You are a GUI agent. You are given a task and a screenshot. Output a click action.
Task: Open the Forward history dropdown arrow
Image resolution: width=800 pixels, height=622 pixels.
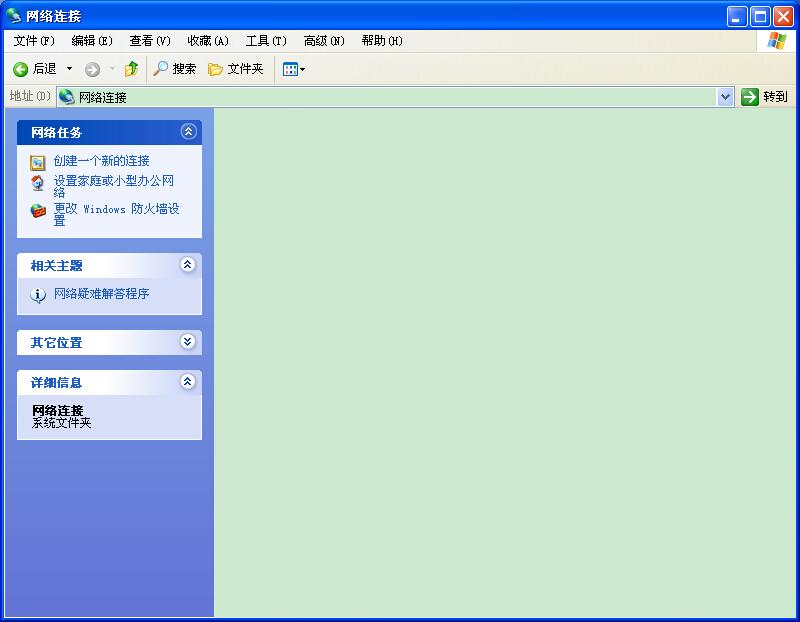pyautogui.click(x=112, y=69)
